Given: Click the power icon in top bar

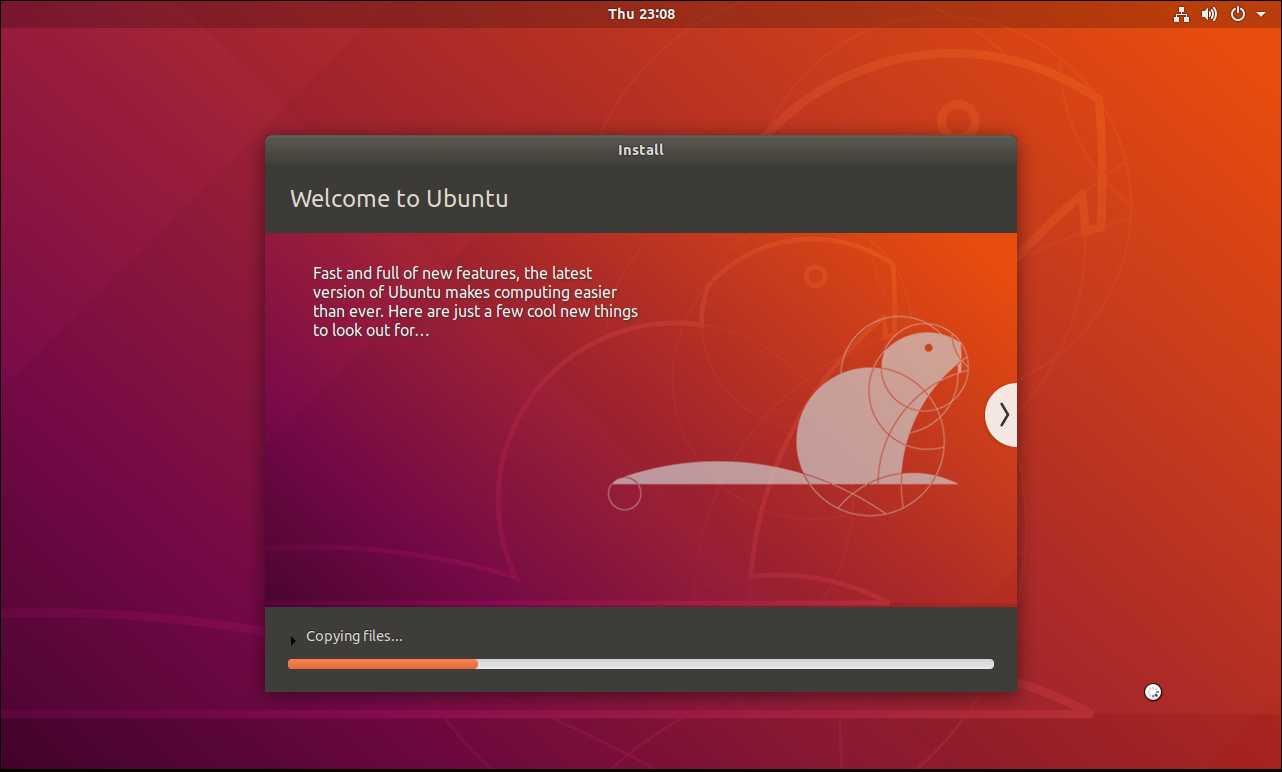Looking at the screenshot, I should tap(1237, 14).
